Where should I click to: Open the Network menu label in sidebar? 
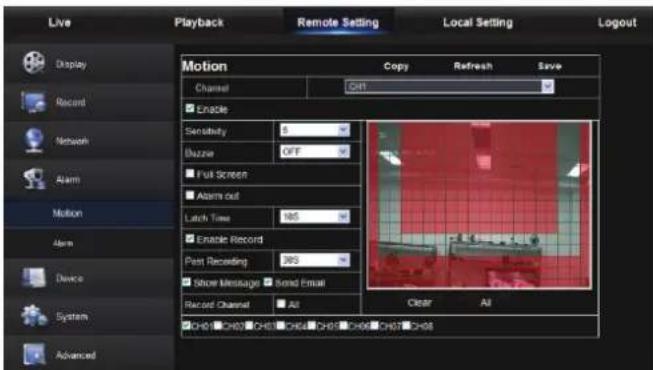[72, 141]
